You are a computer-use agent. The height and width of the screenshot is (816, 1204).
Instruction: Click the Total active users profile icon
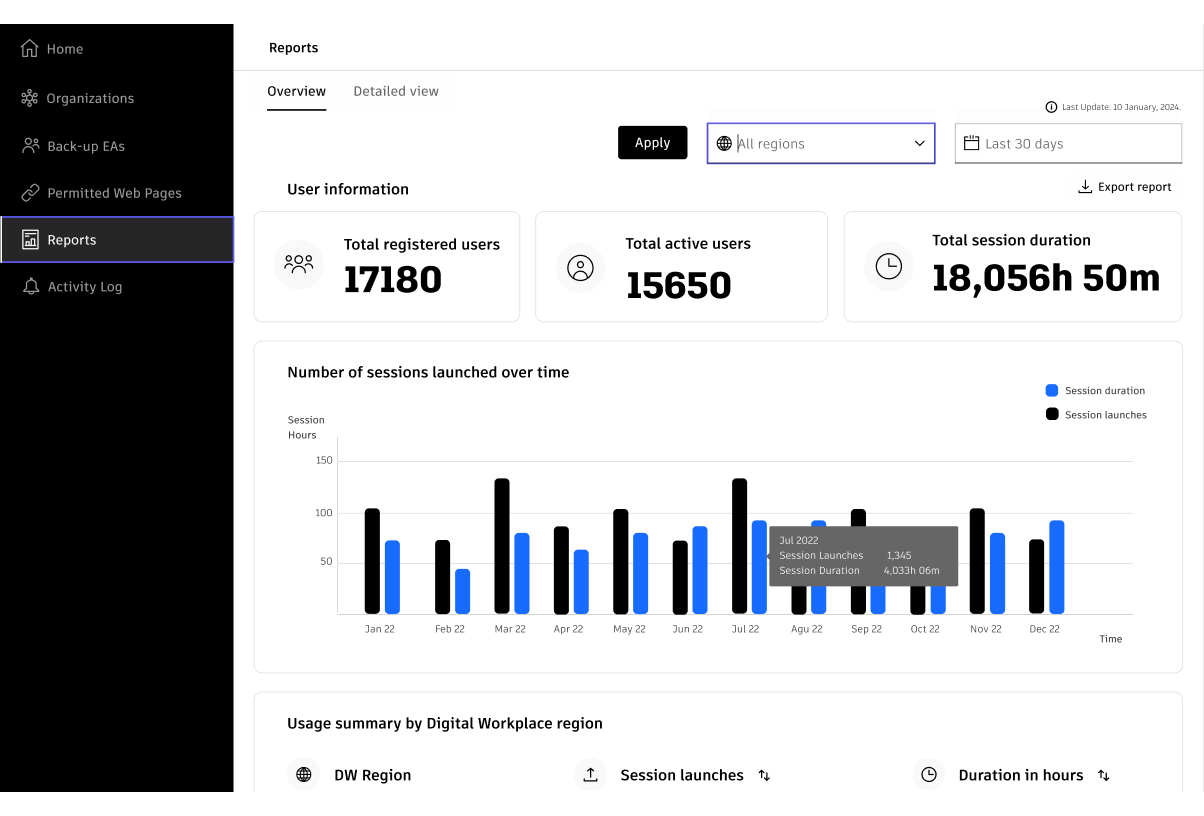580,268
